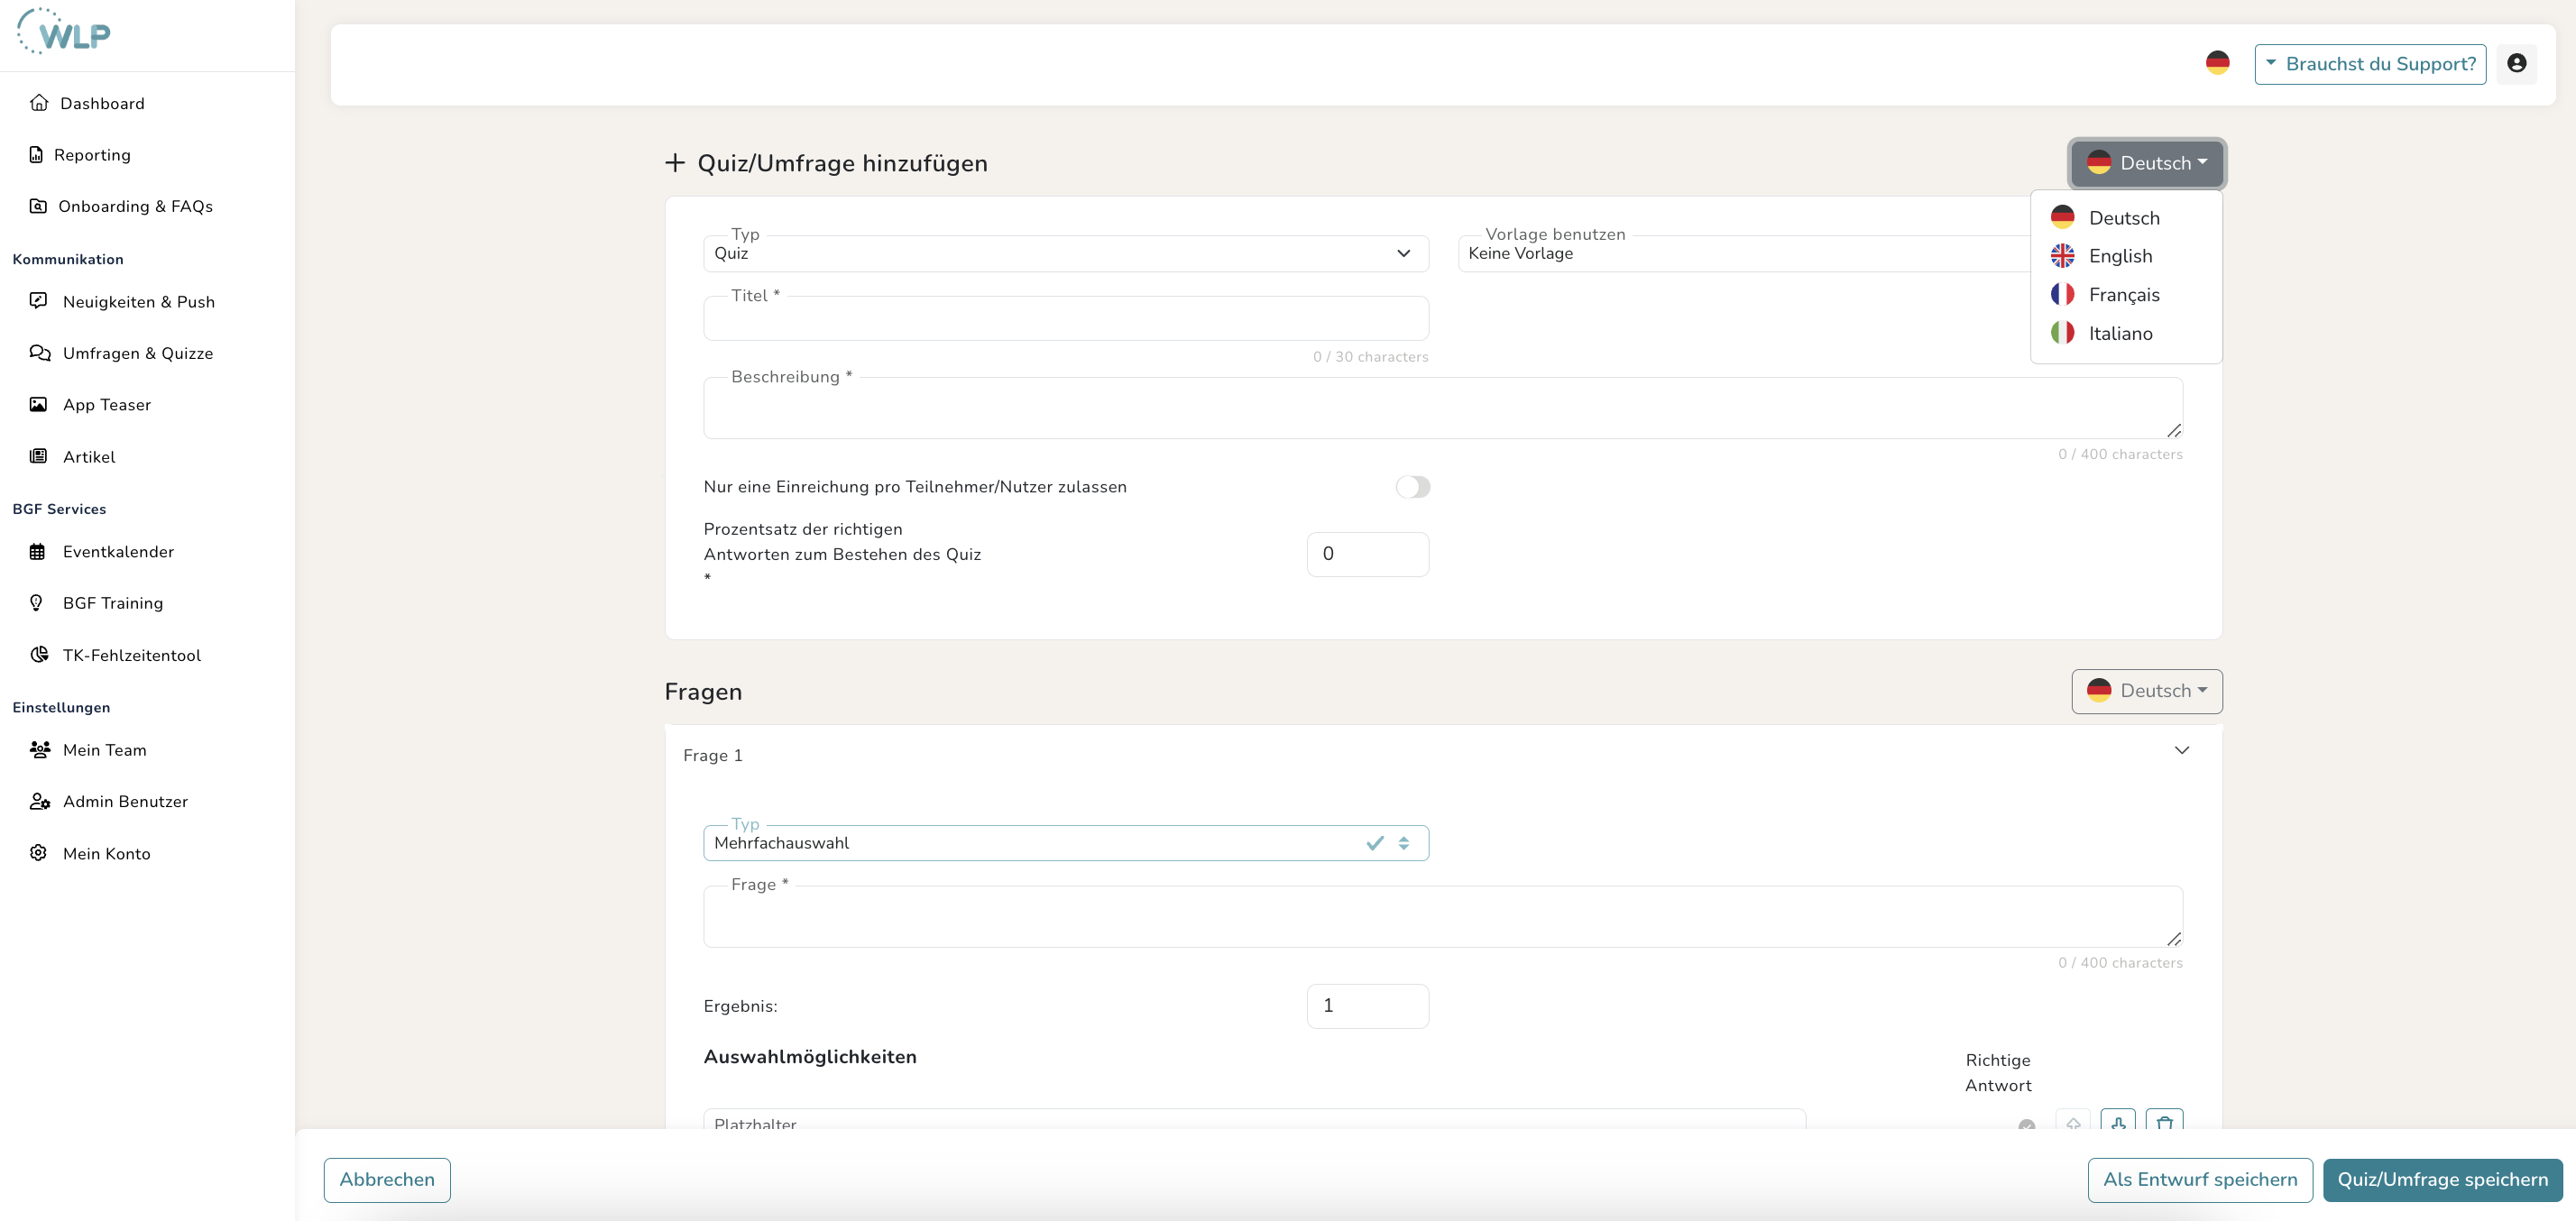Click the German flag in header
Image resolution: width=2576 pixels, height=1221 pixels.
[2217, 63]
